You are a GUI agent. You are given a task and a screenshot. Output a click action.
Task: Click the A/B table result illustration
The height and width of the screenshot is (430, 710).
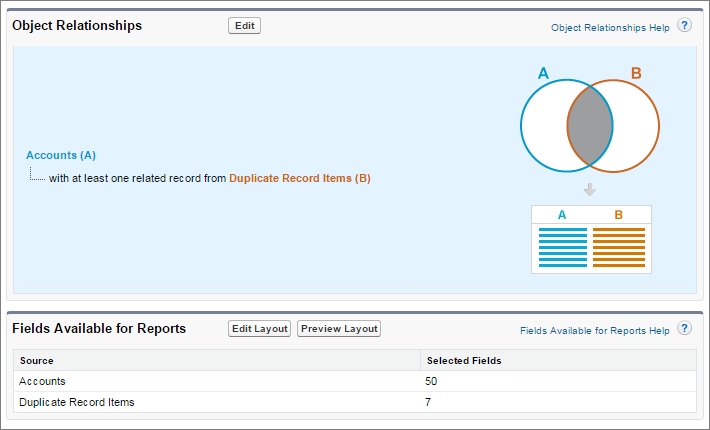coord(591,239)
